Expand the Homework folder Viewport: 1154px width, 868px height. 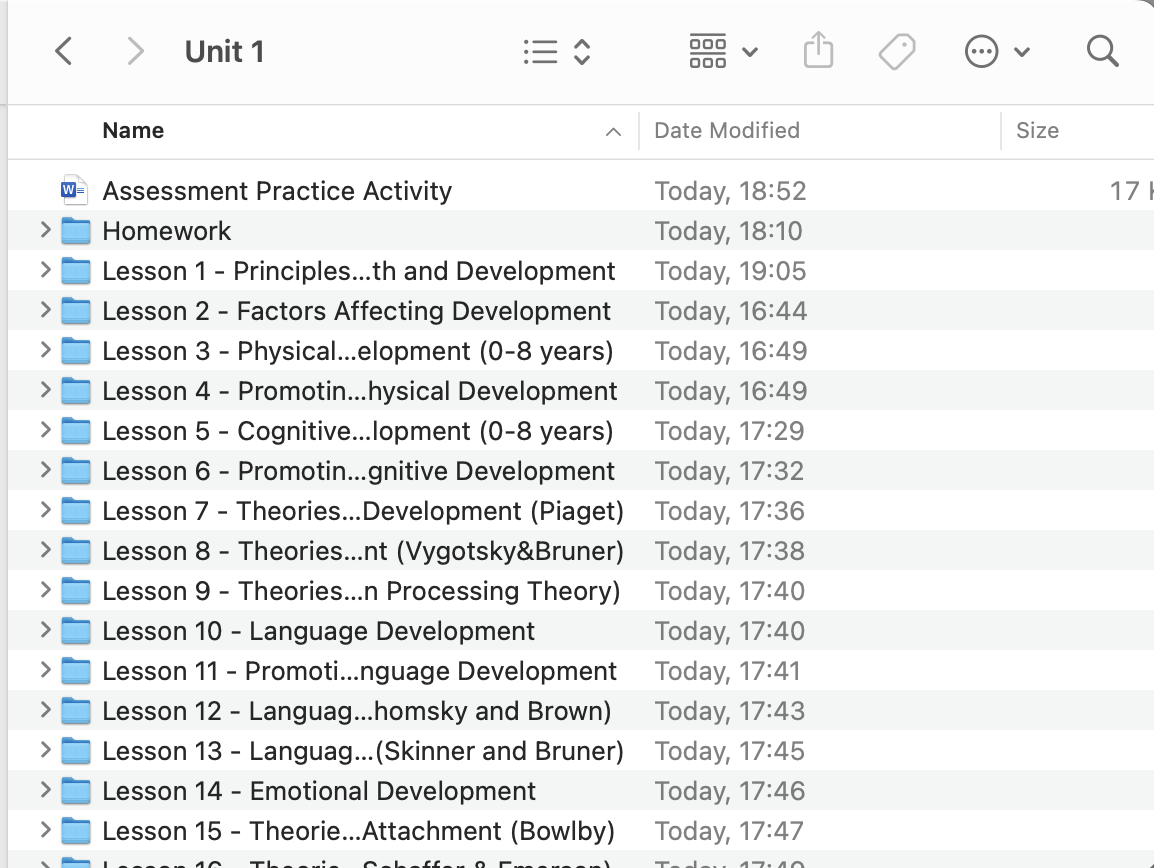[x=45, y=231]
